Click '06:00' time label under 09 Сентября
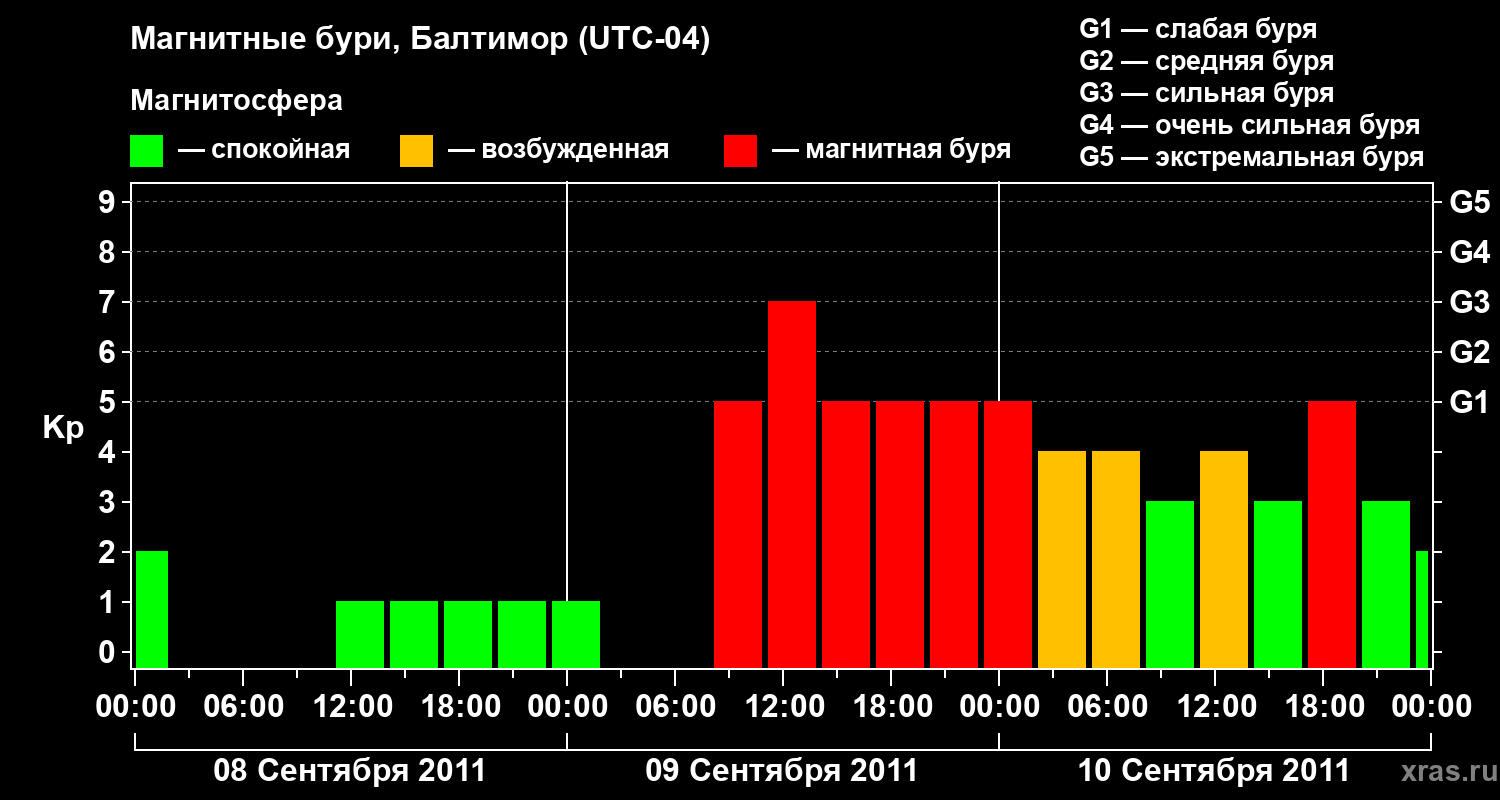This screenshot has width=1500, height=800. (675, 707)
